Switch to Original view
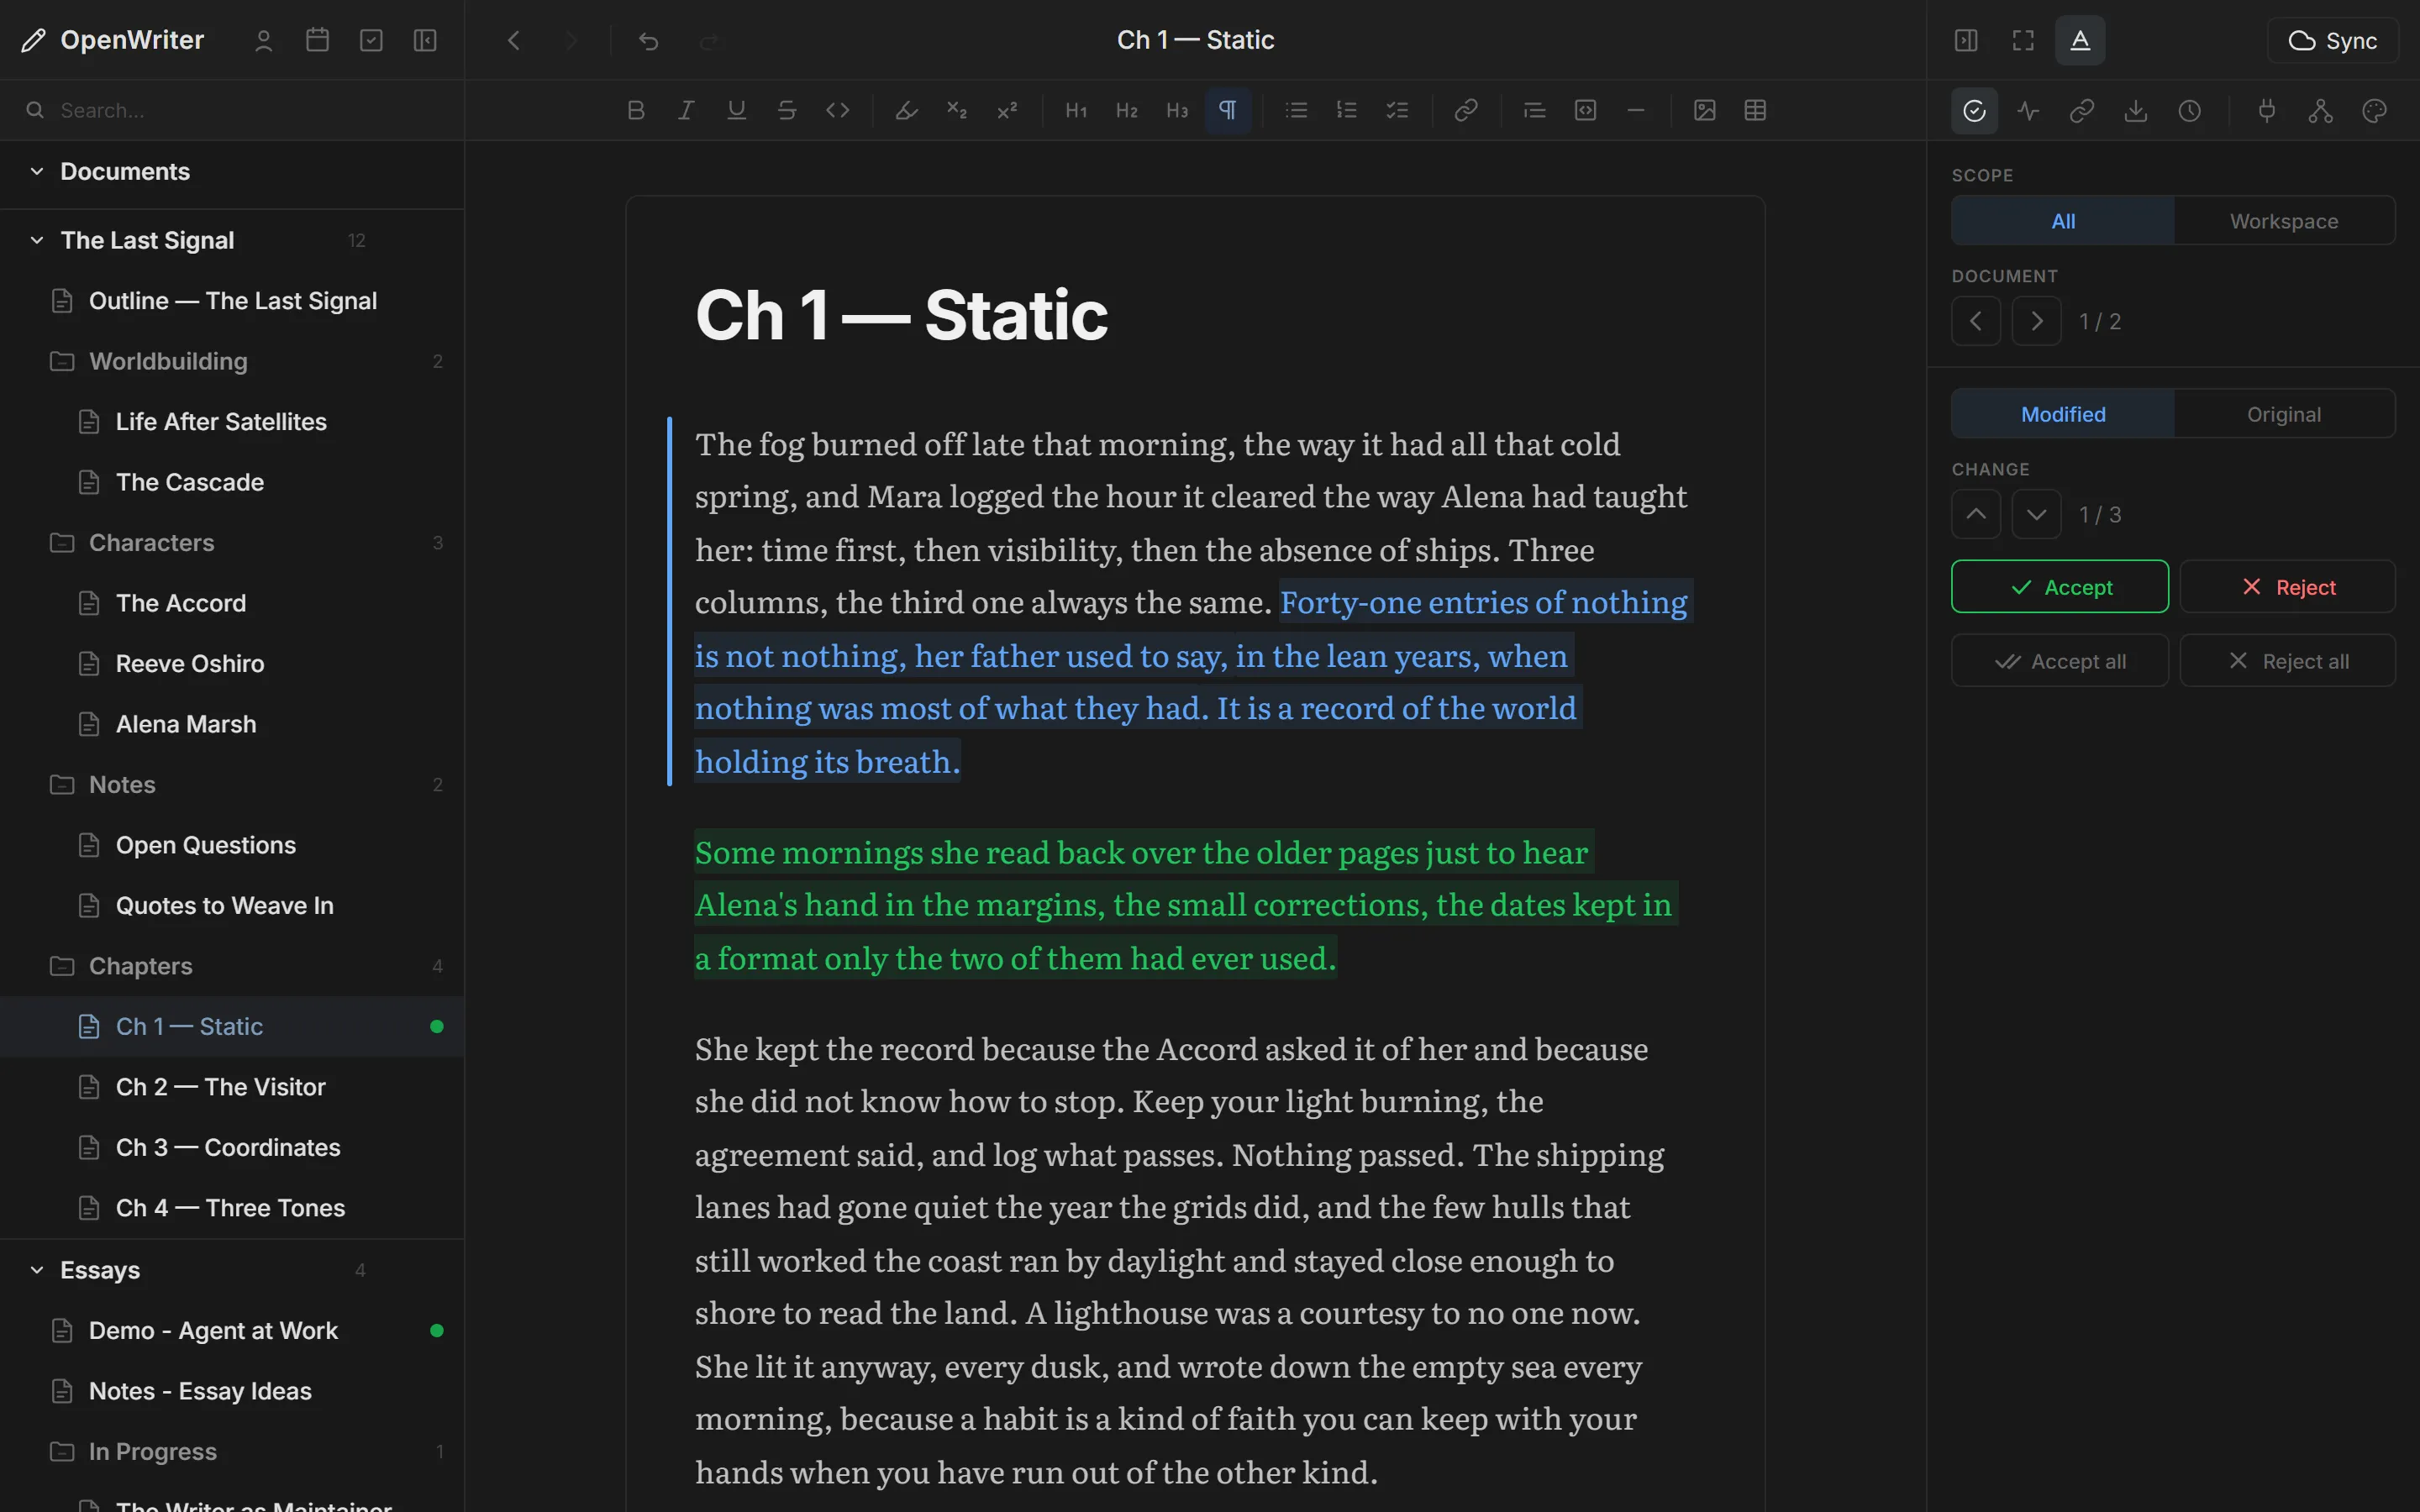The width and height of the screenshot is (2420, 1512). tap(2284, 414)
